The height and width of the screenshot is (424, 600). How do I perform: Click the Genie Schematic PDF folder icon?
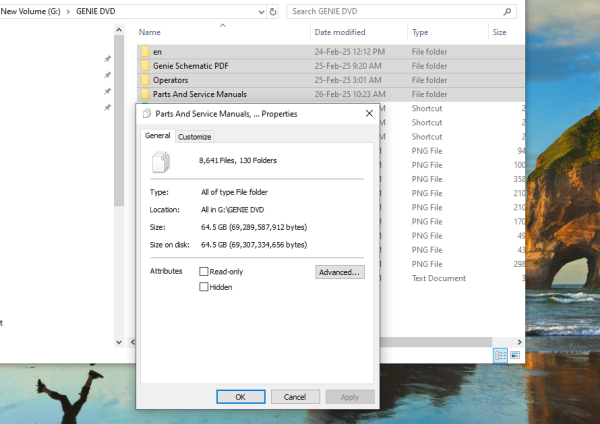145,65
